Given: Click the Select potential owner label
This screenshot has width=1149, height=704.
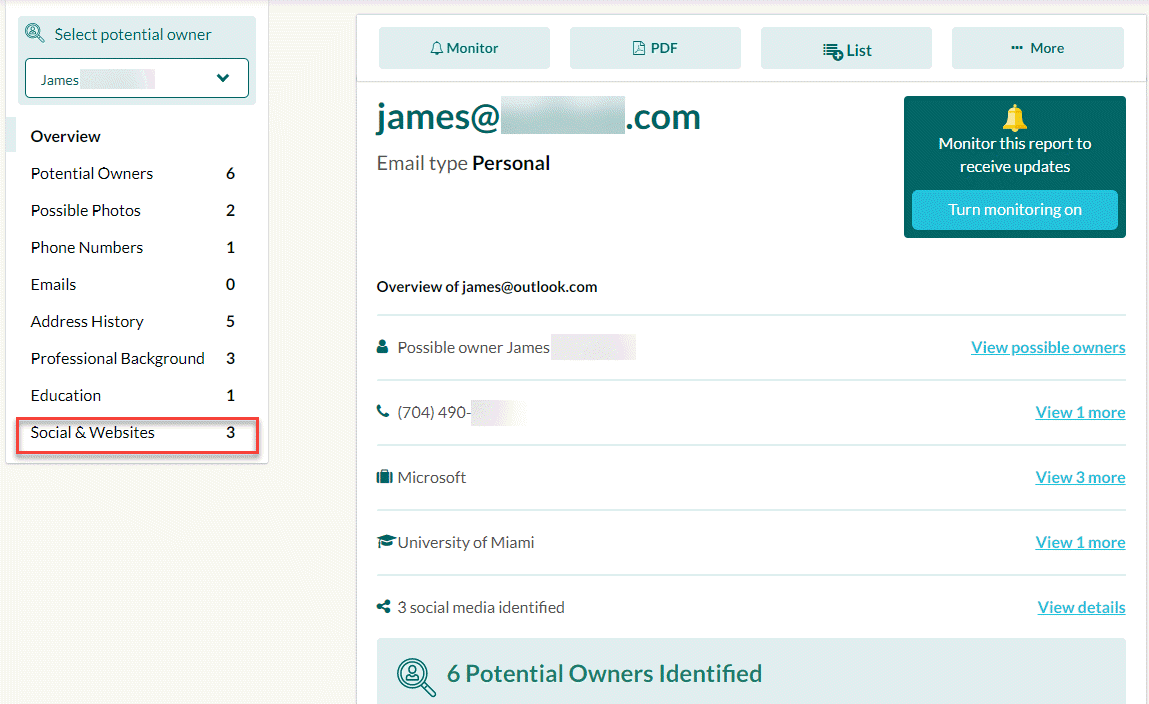Looking at the screenshot, I should tap(133, 34).
